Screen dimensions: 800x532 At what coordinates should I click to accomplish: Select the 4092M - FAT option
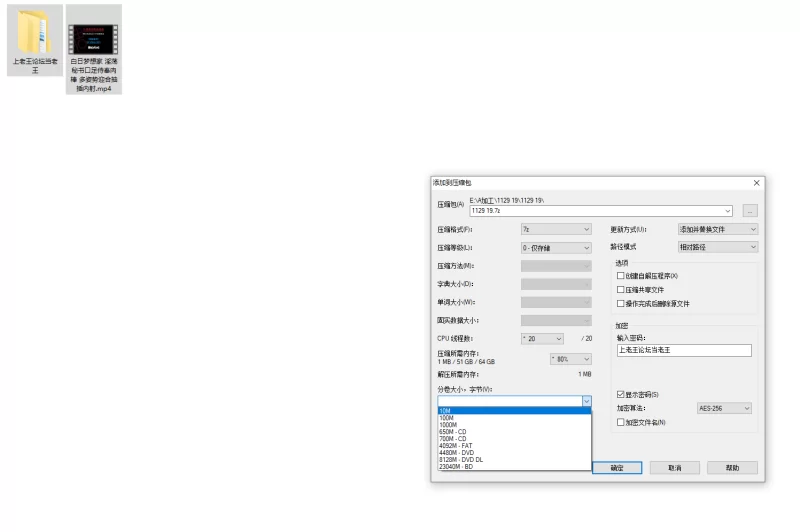[514, 446]
